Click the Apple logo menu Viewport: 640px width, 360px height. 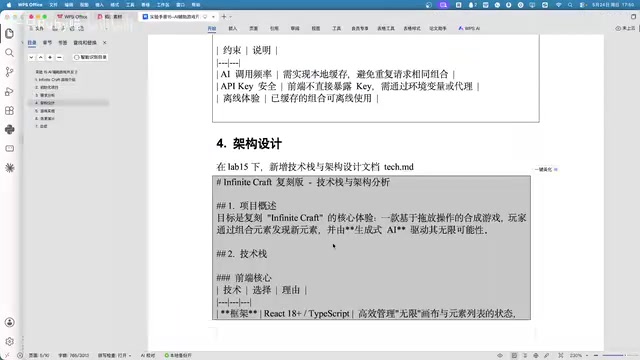pos(9,5)
